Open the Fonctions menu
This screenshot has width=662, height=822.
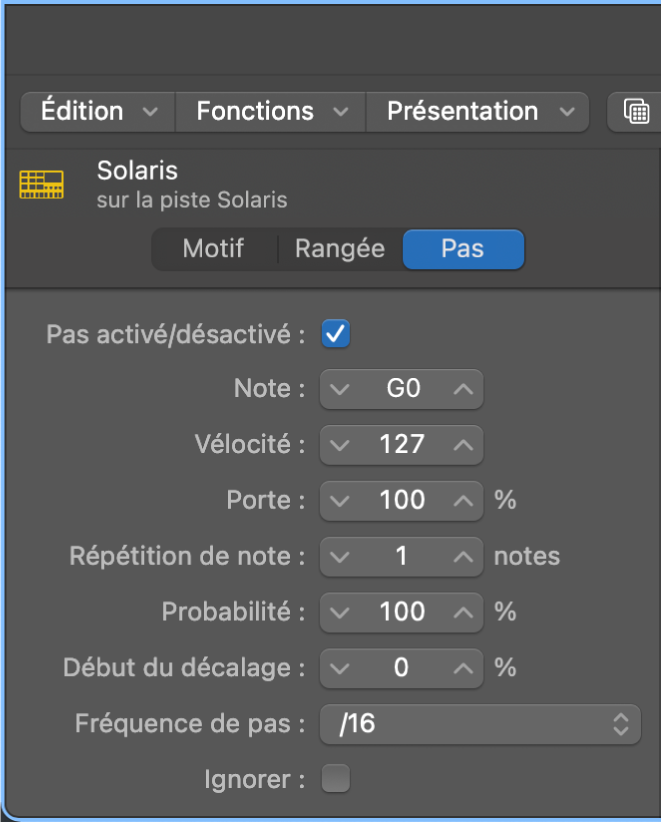point(271,111)
